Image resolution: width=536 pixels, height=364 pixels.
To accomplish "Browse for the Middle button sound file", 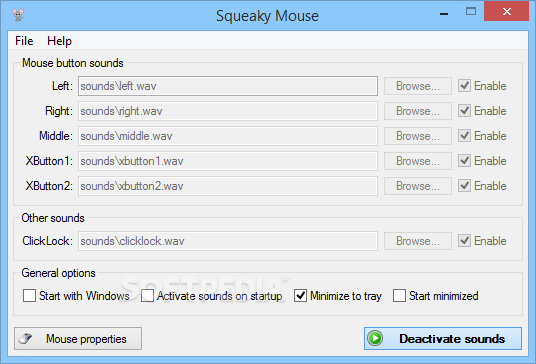I will point(418,136).
